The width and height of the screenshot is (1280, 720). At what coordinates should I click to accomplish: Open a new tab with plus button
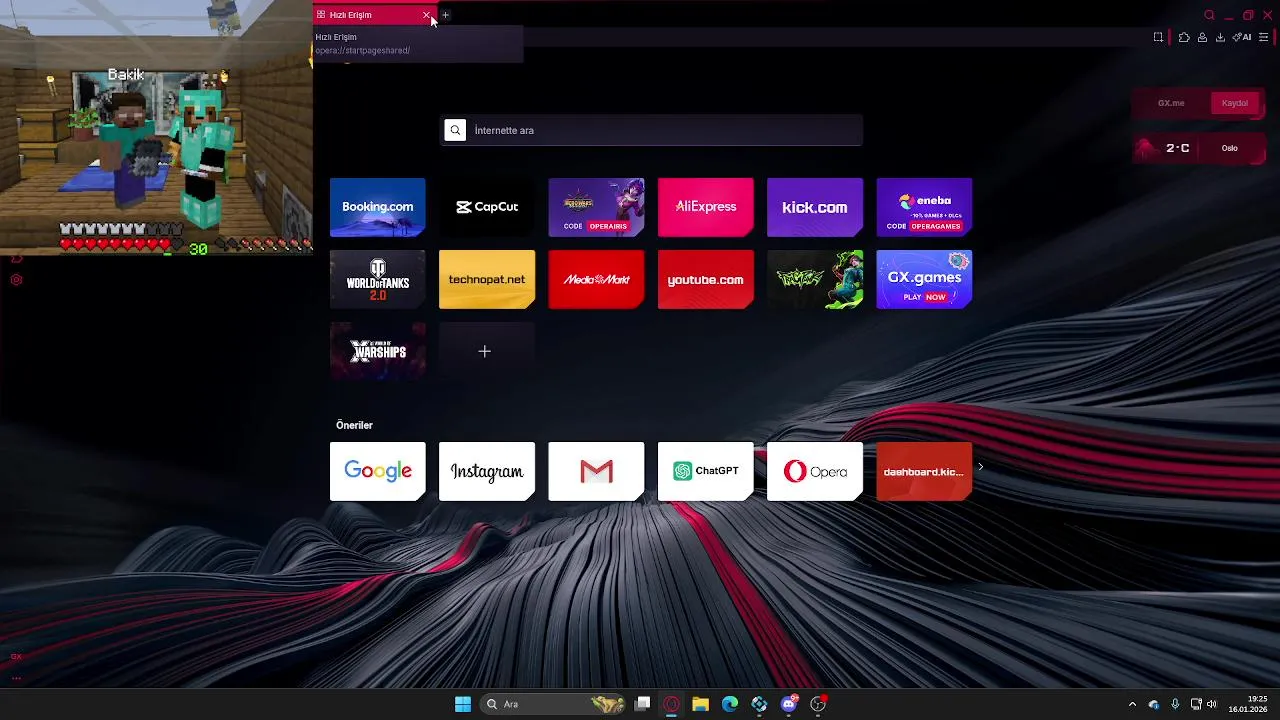click(446, 15)
